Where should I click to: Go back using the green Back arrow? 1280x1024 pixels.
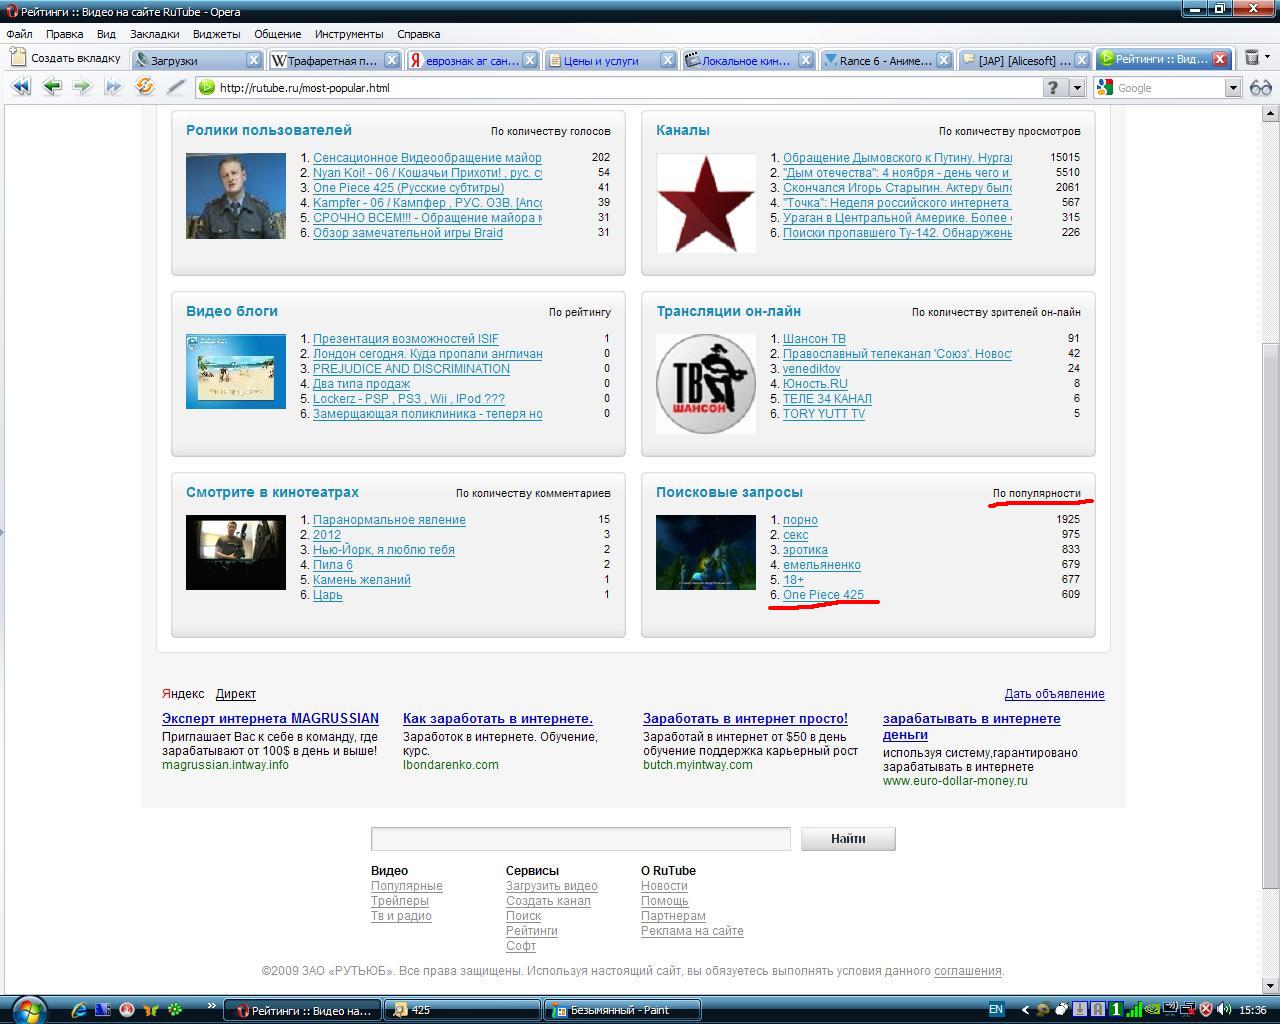[x=52, y=87]
